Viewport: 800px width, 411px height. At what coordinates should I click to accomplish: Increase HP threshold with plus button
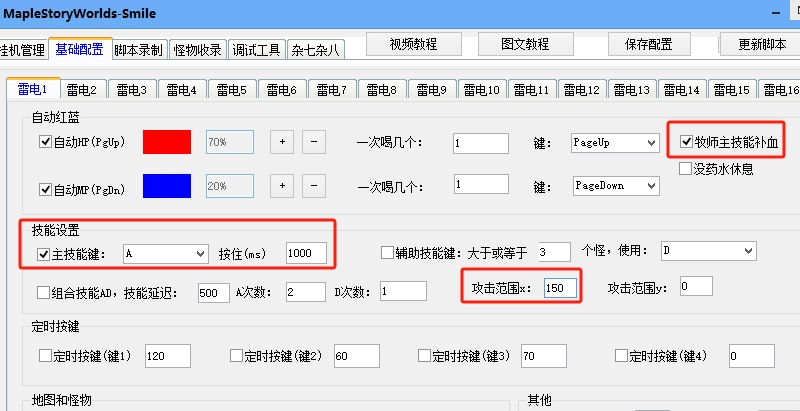282,142
